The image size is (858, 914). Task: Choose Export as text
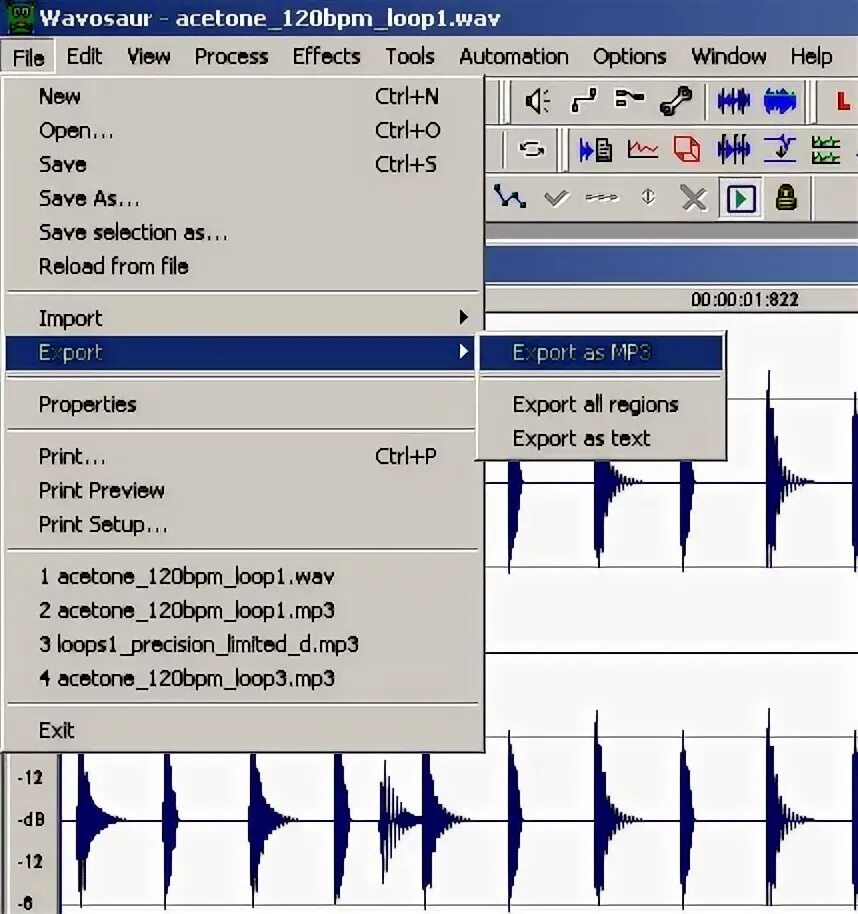click(602, 438)
